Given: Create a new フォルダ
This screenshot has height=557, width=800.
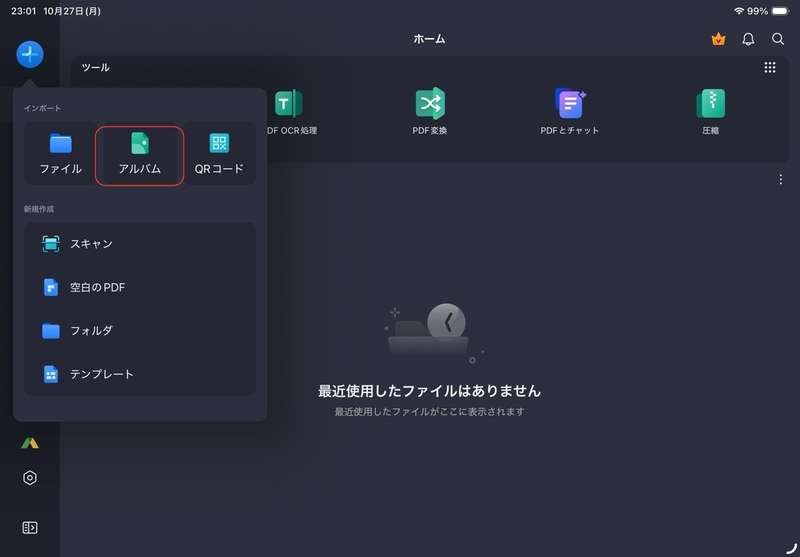Looking at the screenshot, I should [140, 331].
